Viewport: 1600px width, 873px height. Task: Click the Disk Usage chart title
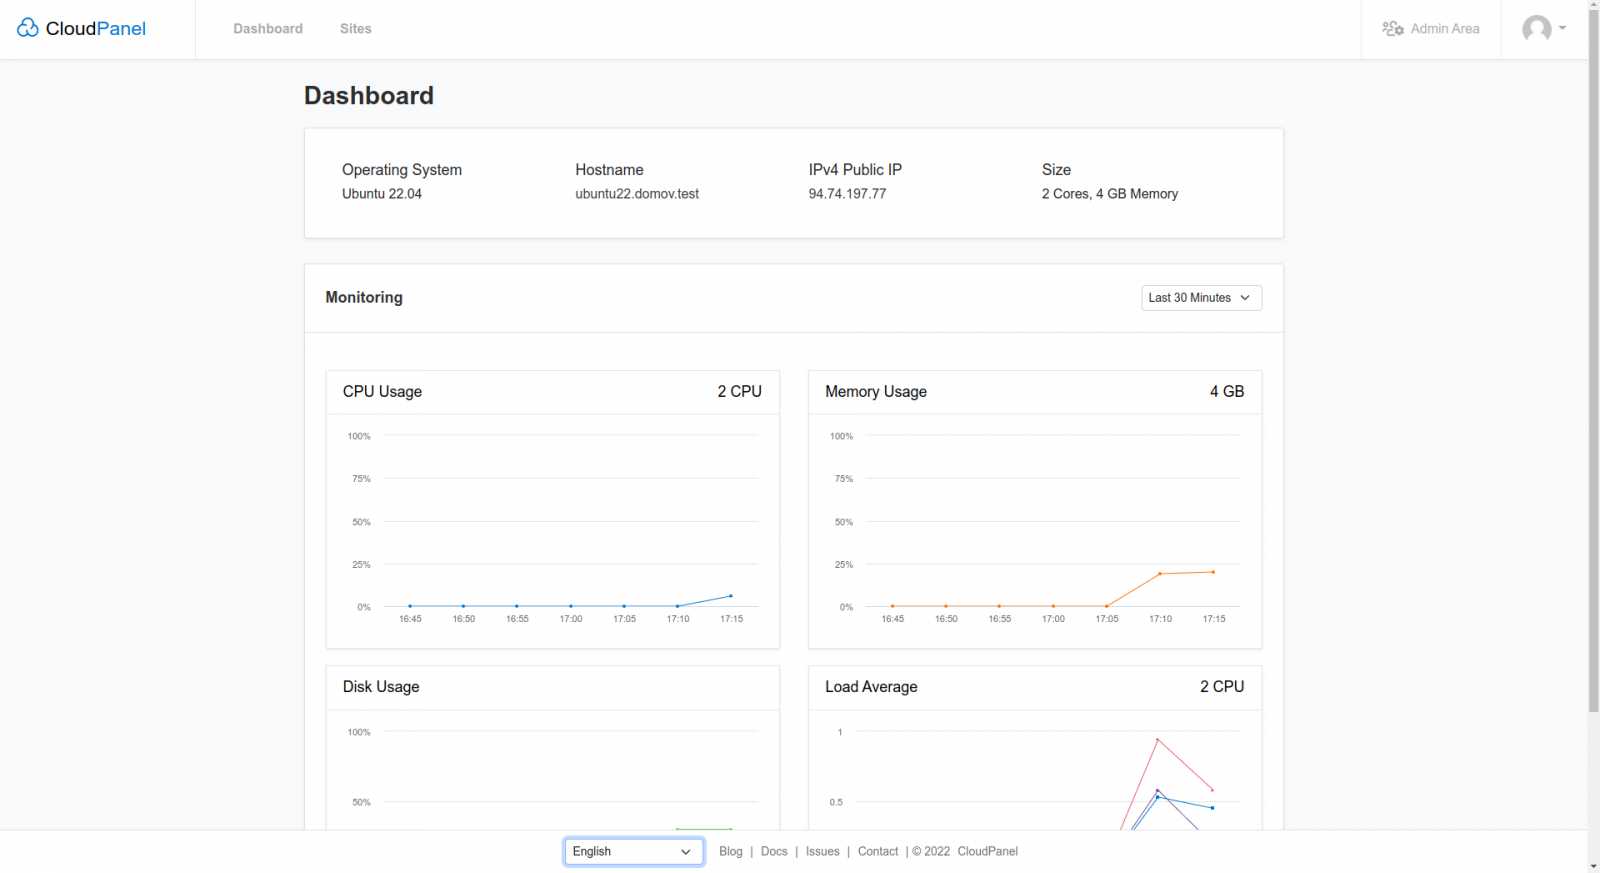[x=381, y=687]
